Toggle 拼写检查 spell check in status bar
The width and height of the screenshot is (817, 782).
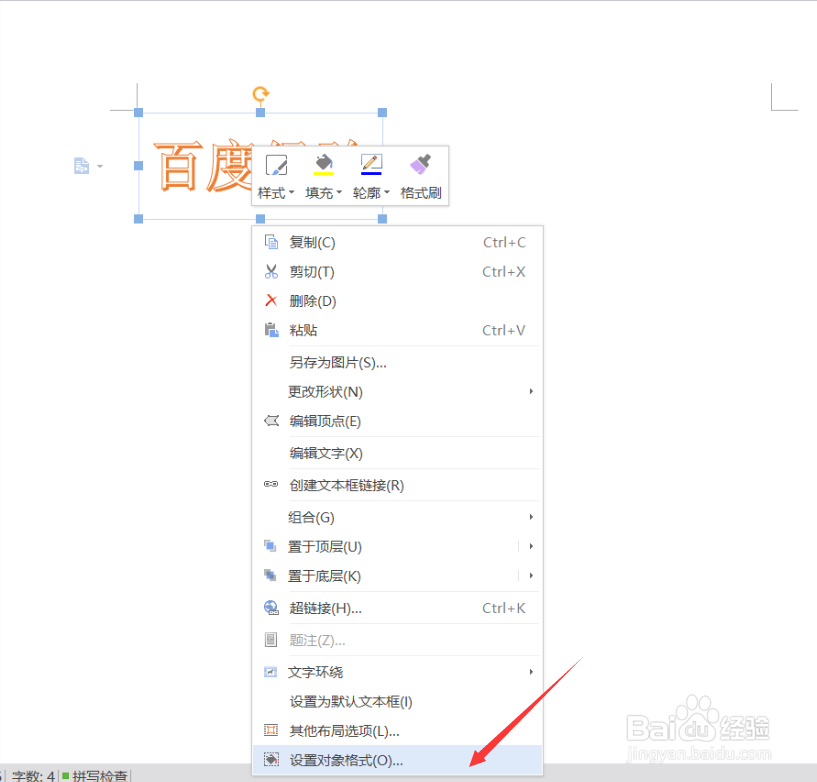pos(97,775)
